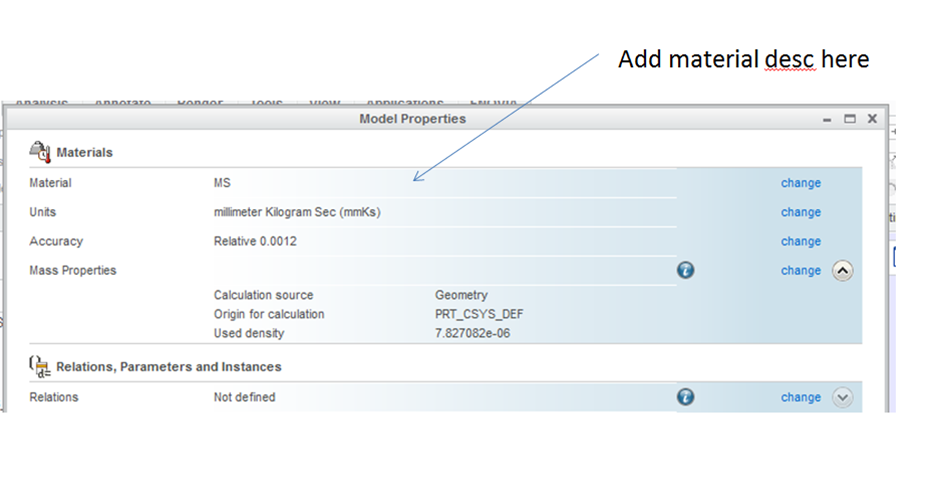Select the Geometry calculation source value
This screenshot has width=938, height=482.
(461, 295)
